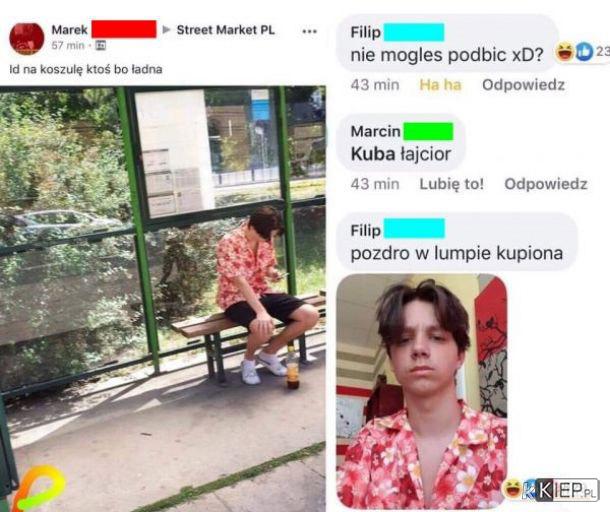Click 'Odpowiedz' under Marcin's comment
Screen dimensions: 610x512
(546, 184)
